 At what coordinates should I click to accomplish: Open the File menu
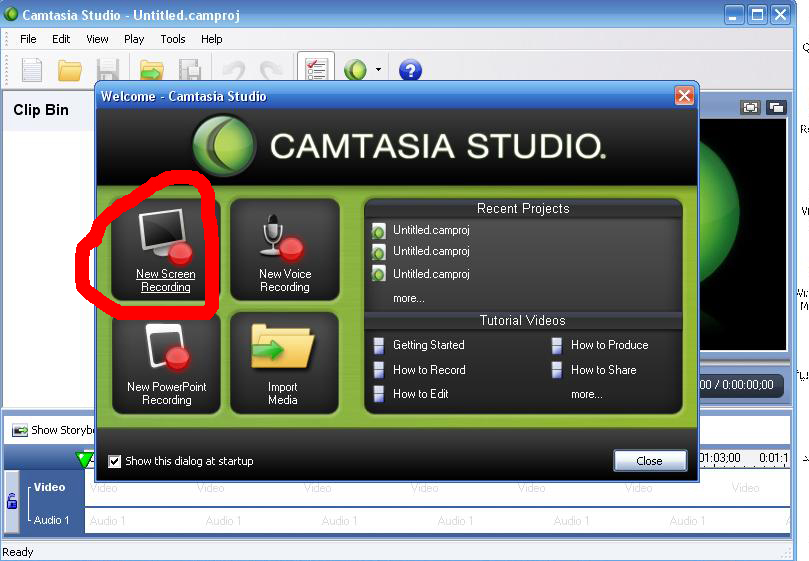pos(28,39)
